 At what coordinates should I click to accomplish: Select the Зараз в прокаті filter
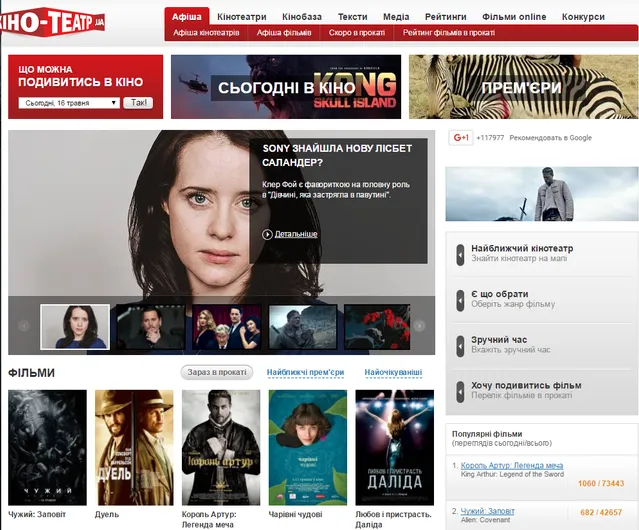pos(216,373)
